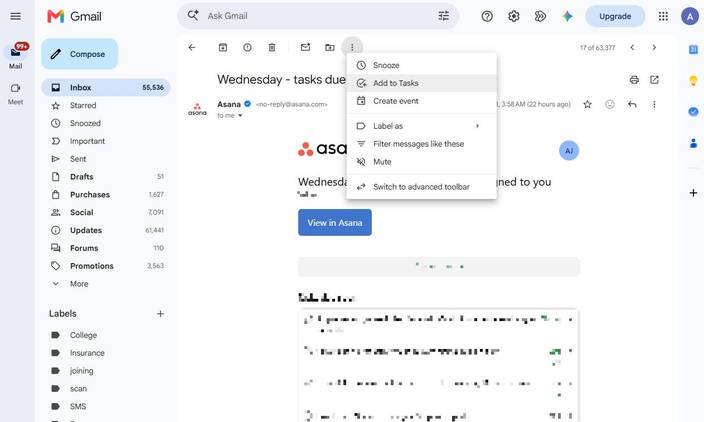Print the email with the printer icon
Screen dimensions: 704x422
[634, 80]
